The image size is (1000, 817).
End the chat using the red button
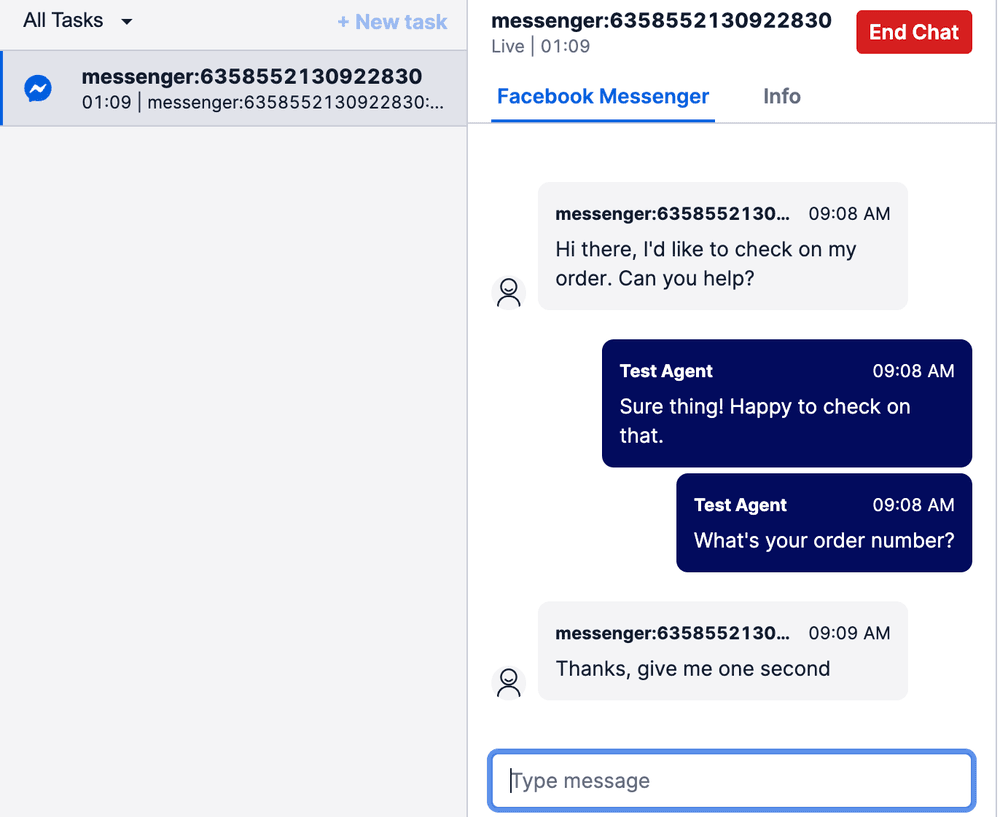913,32
